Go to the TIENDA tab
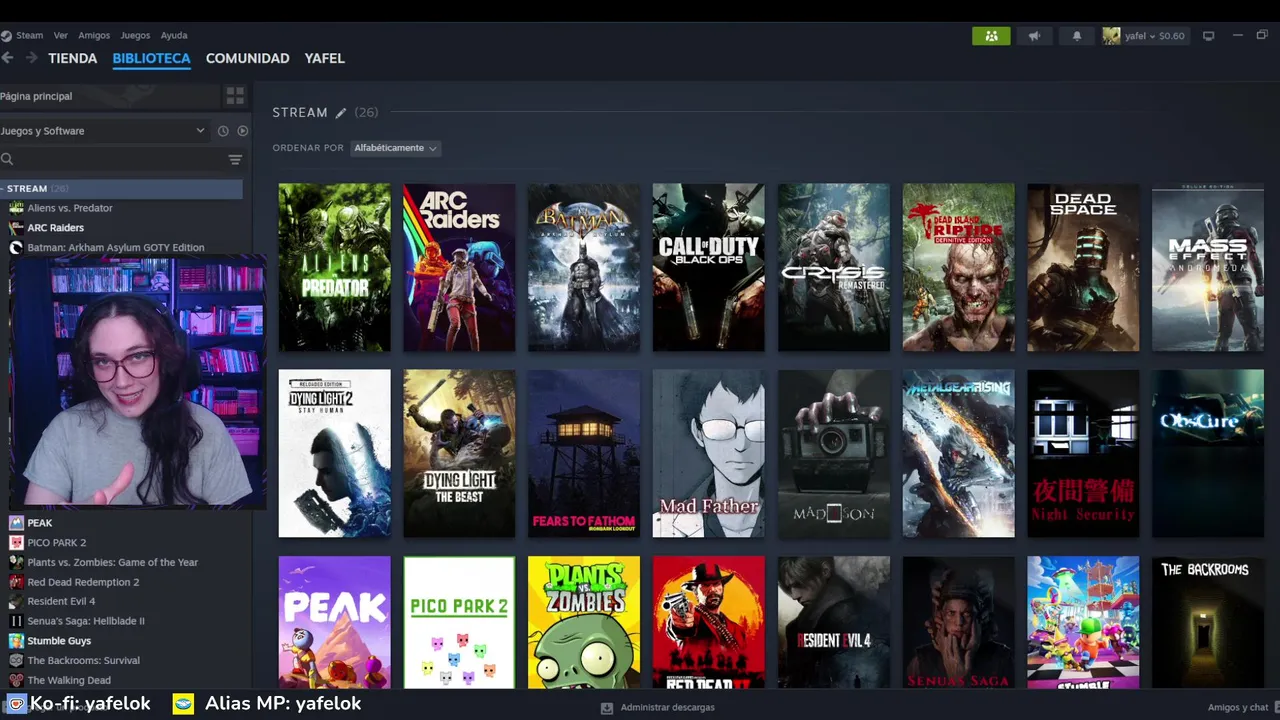The image size is (1280, 720). (73, 58)
